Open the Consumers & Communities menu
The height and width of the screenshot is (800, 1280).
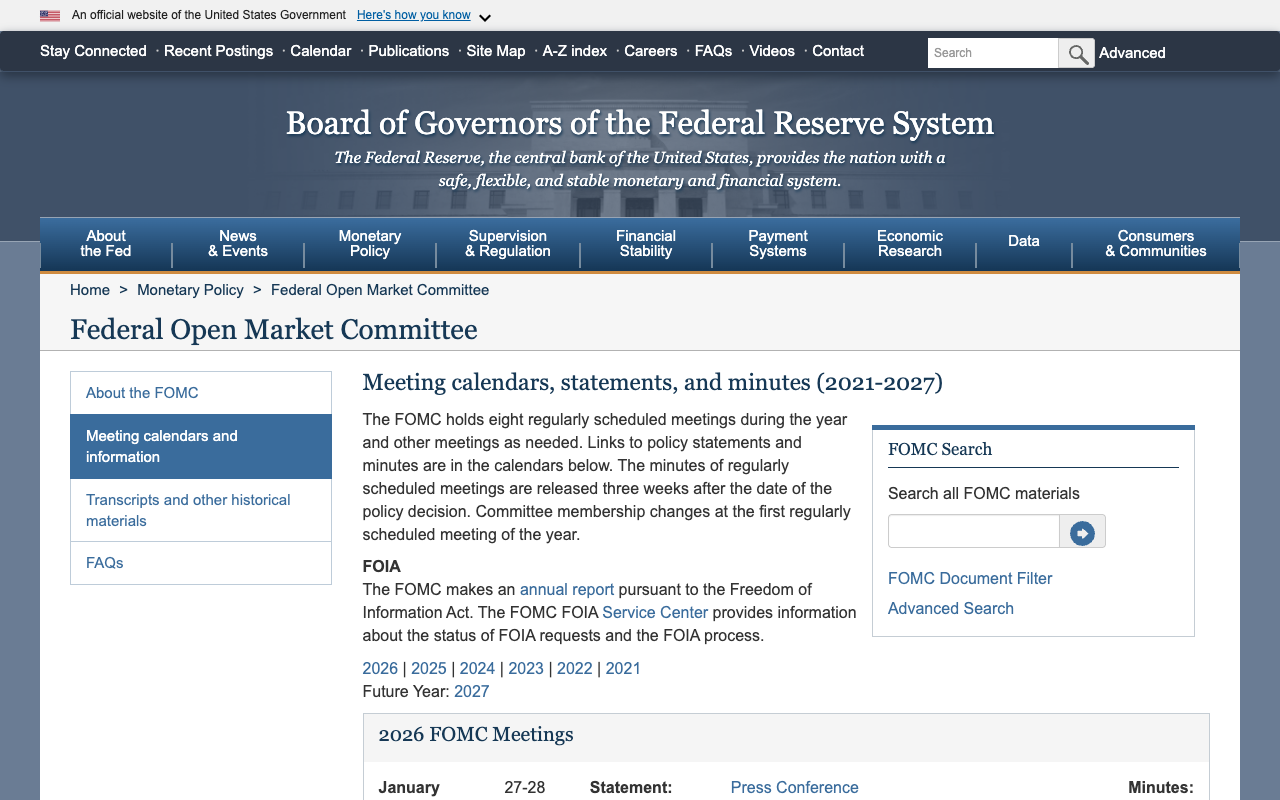[1156, 243]
